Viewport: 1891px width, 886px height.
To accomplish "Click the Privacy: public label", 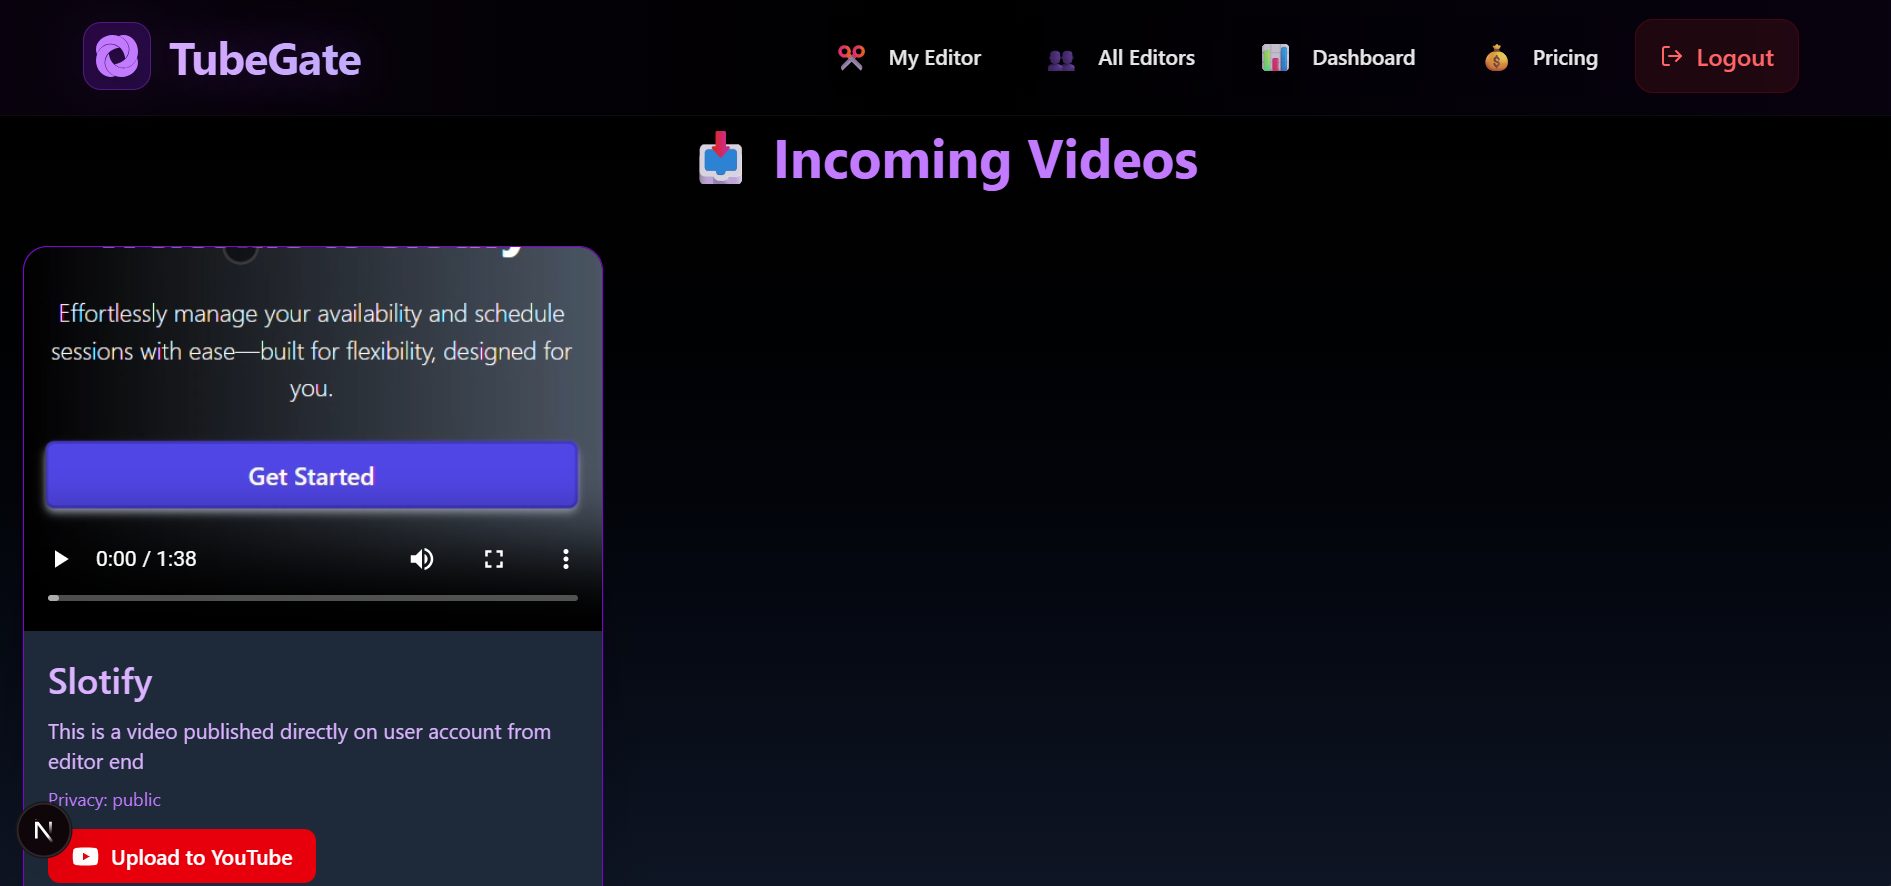I will 104,800.
